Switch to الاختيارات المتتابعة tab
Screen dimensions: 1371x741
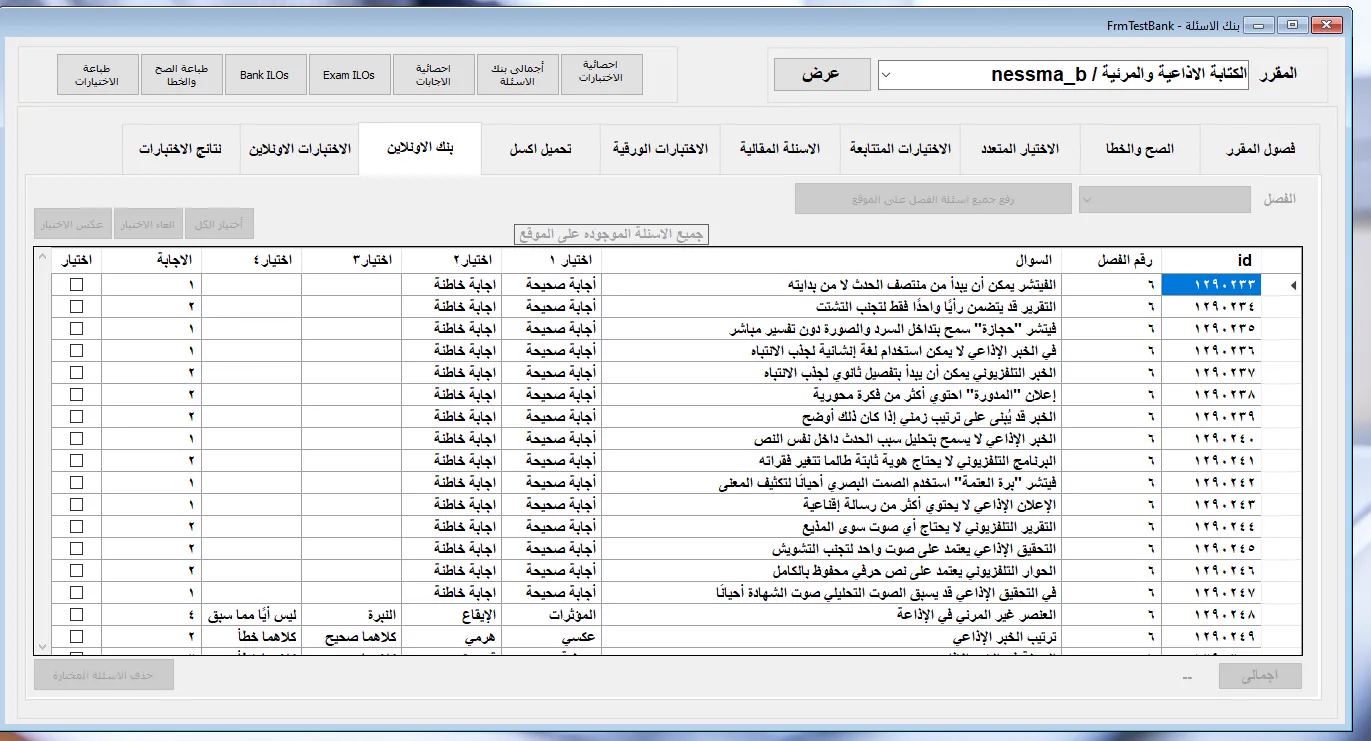point(900,149)
